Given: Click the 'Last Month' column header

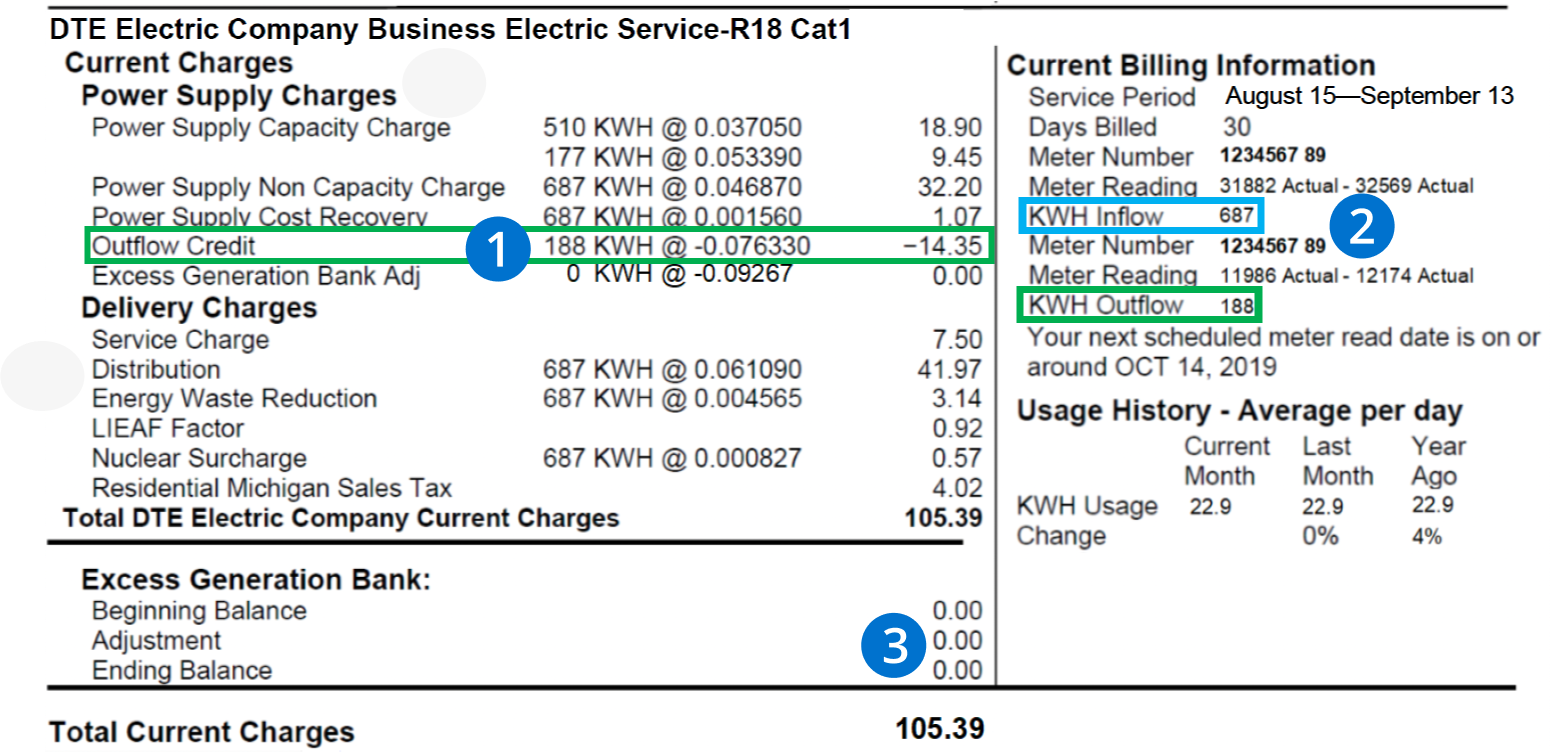Looking at the screenshot, I should coord(1338,461).
